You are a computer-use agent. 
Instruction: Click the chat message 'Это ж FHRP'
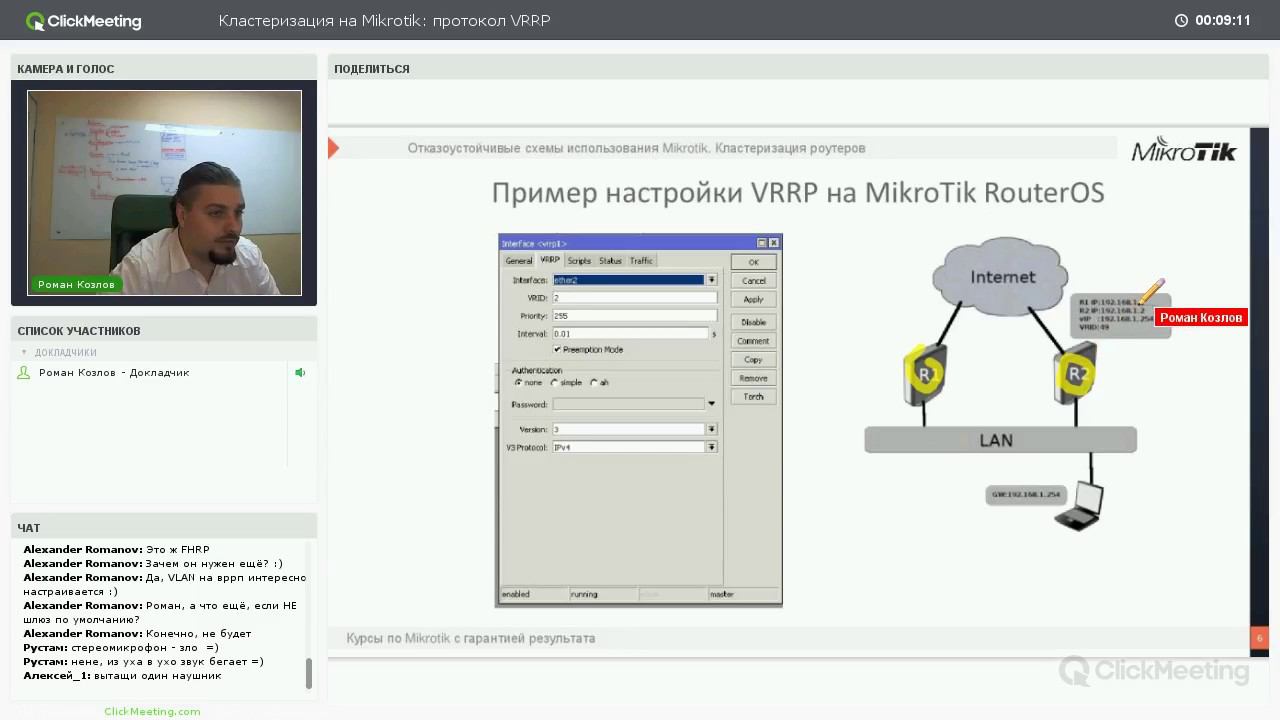(x=178, y=550)
